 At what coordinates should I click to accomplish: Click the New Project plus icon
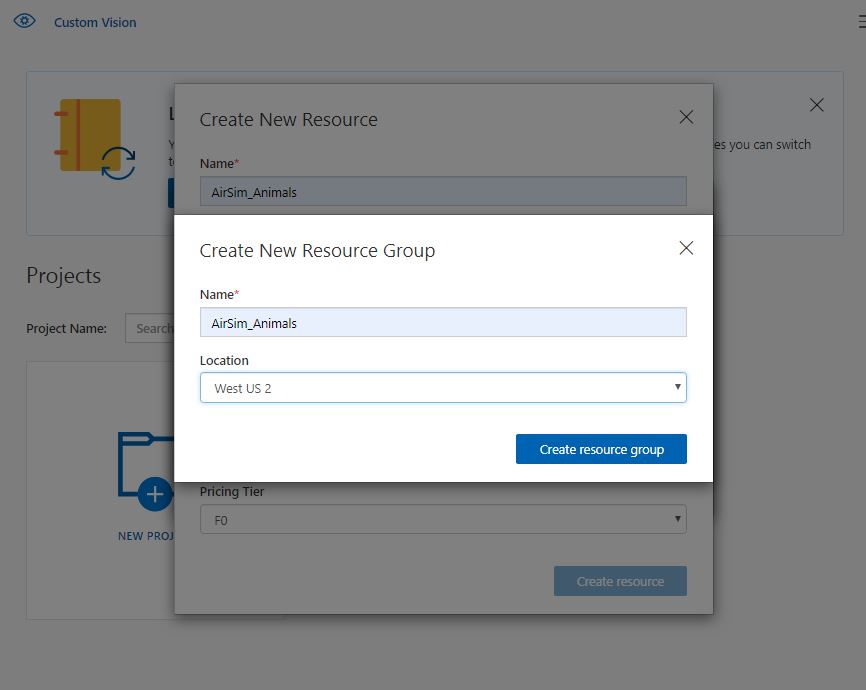[154, 493]
